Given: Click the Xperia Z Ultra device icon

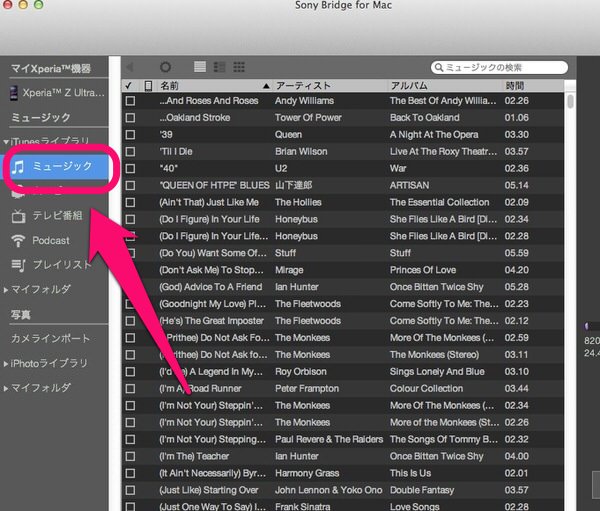Looking at the screenshot, I should point(14,93).
